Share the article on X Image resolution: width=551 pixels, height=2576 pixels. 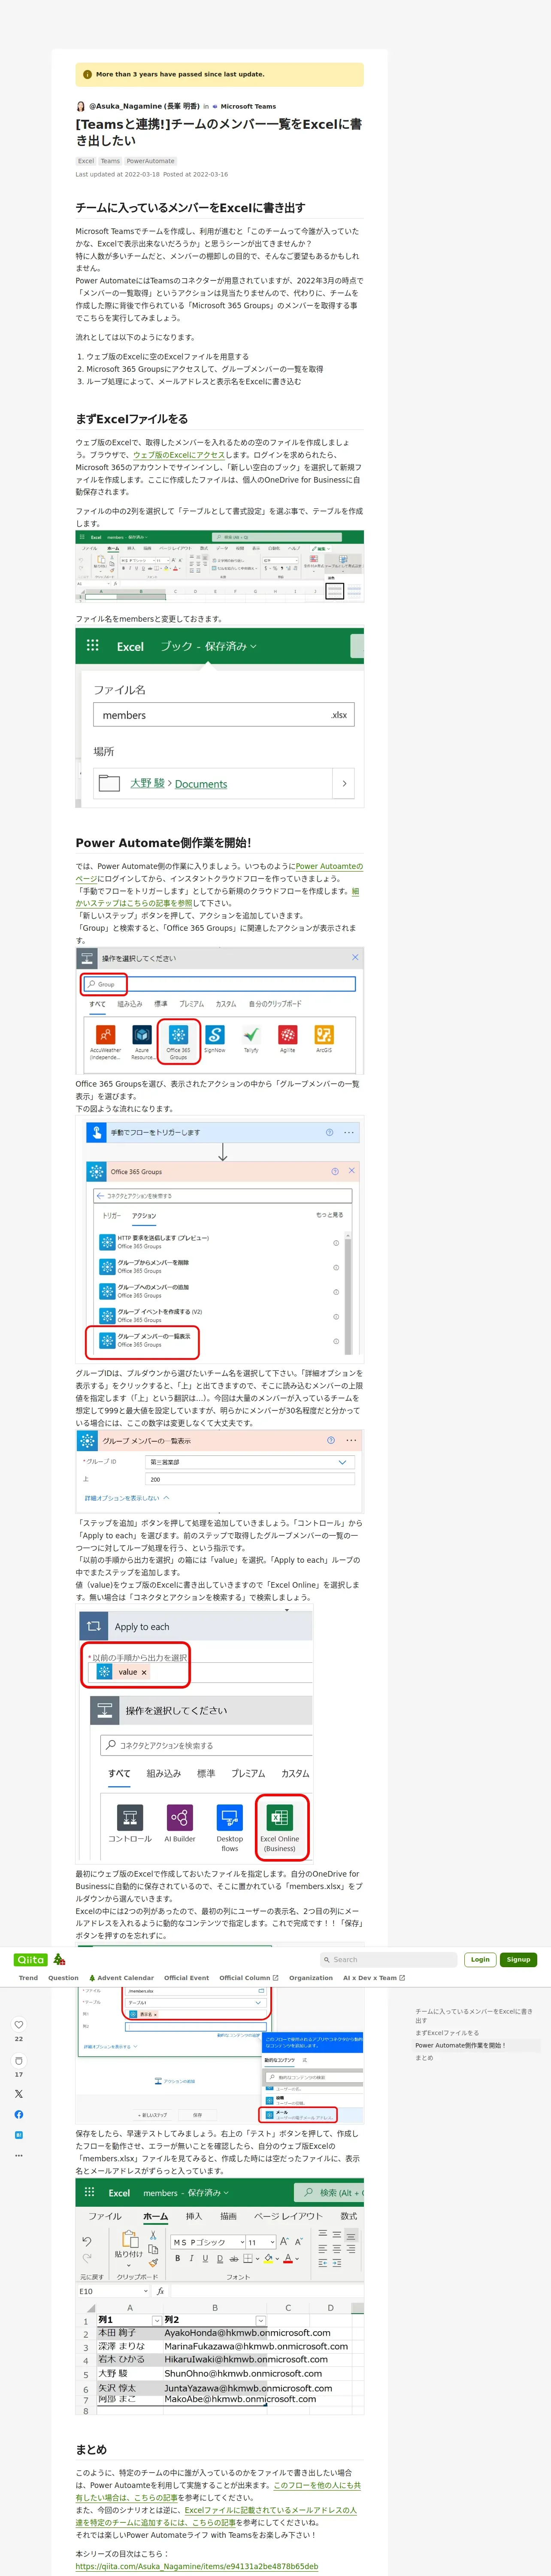pos(19,2093)
